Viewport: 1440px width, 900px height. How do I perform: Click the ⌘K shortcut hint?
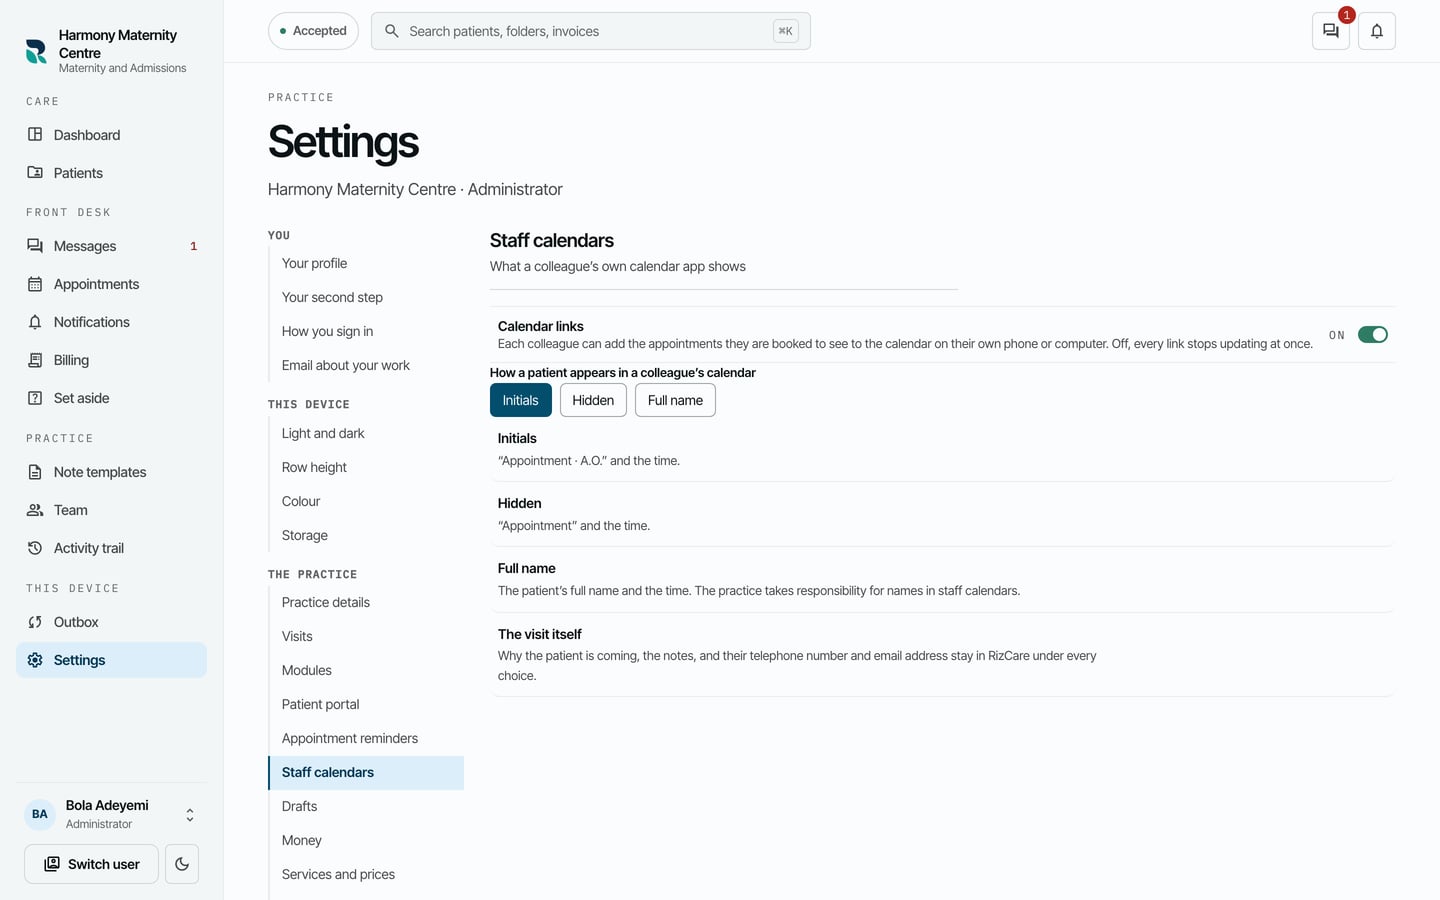point(785,31)
